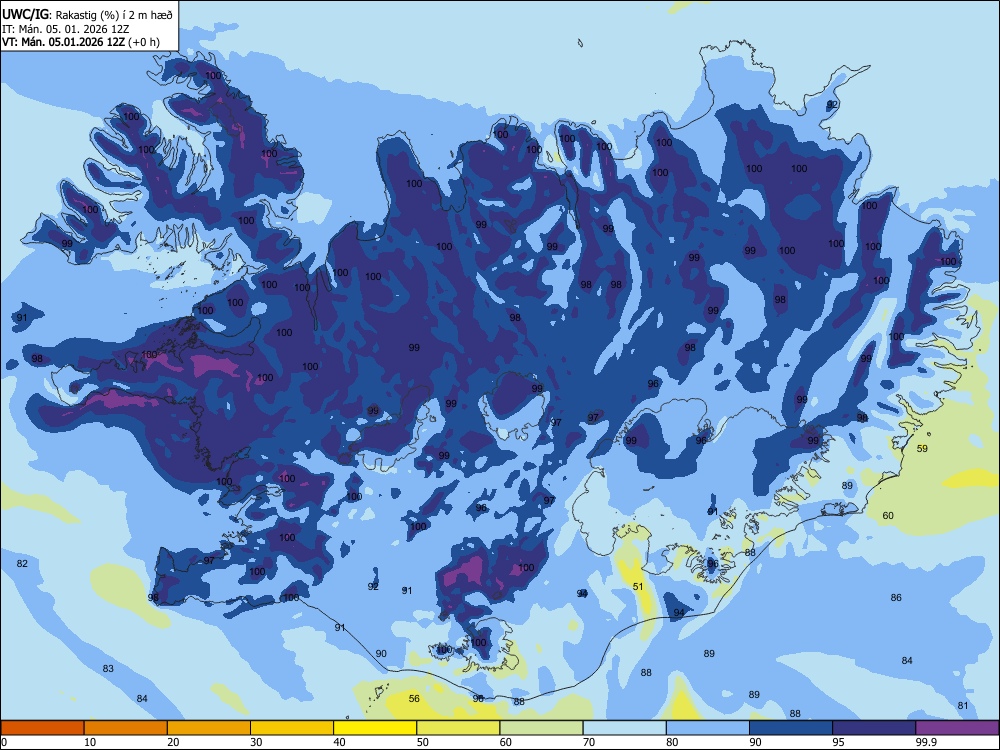The height and width of the screenshot is (750, 1000).
Task: Select the pale blue 70–80 legend block
Action: click(x=624, y=728)
